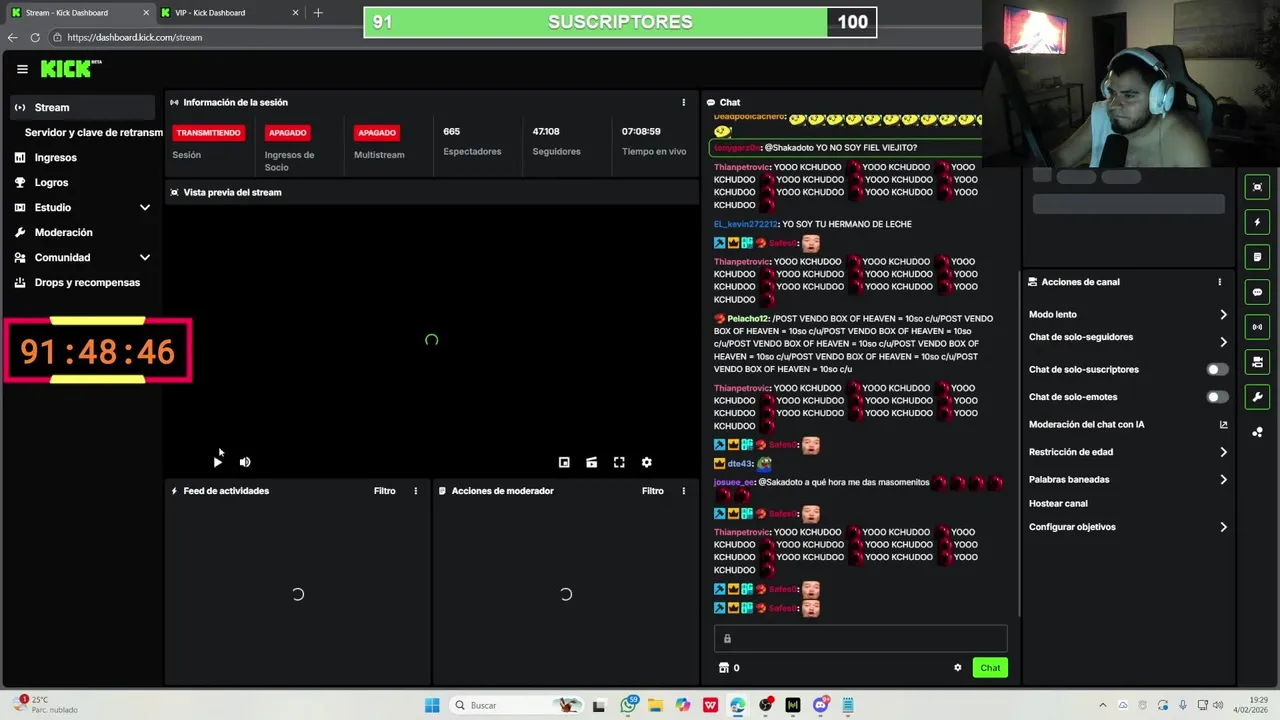The width and height of the screenshot is (1280, 720).
Task: Enable picture-in-picture in the preview
Action: tap(564, 462)
